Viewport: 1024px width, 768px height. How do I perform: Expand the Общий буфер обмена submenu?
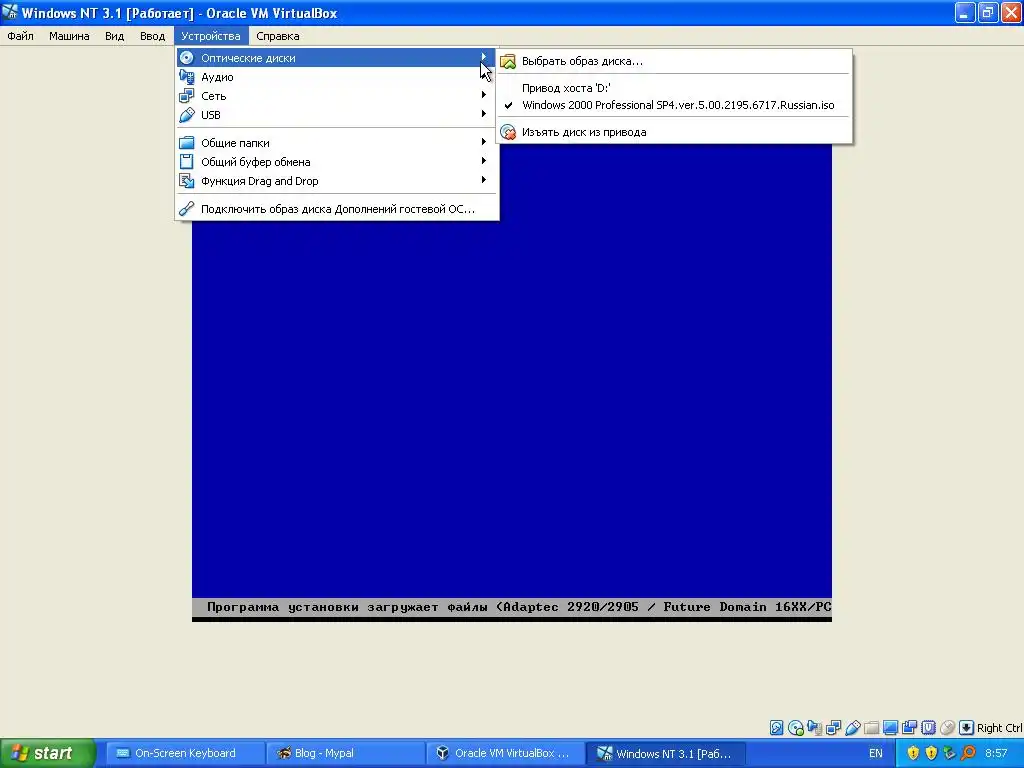click(x=337, y=162)
